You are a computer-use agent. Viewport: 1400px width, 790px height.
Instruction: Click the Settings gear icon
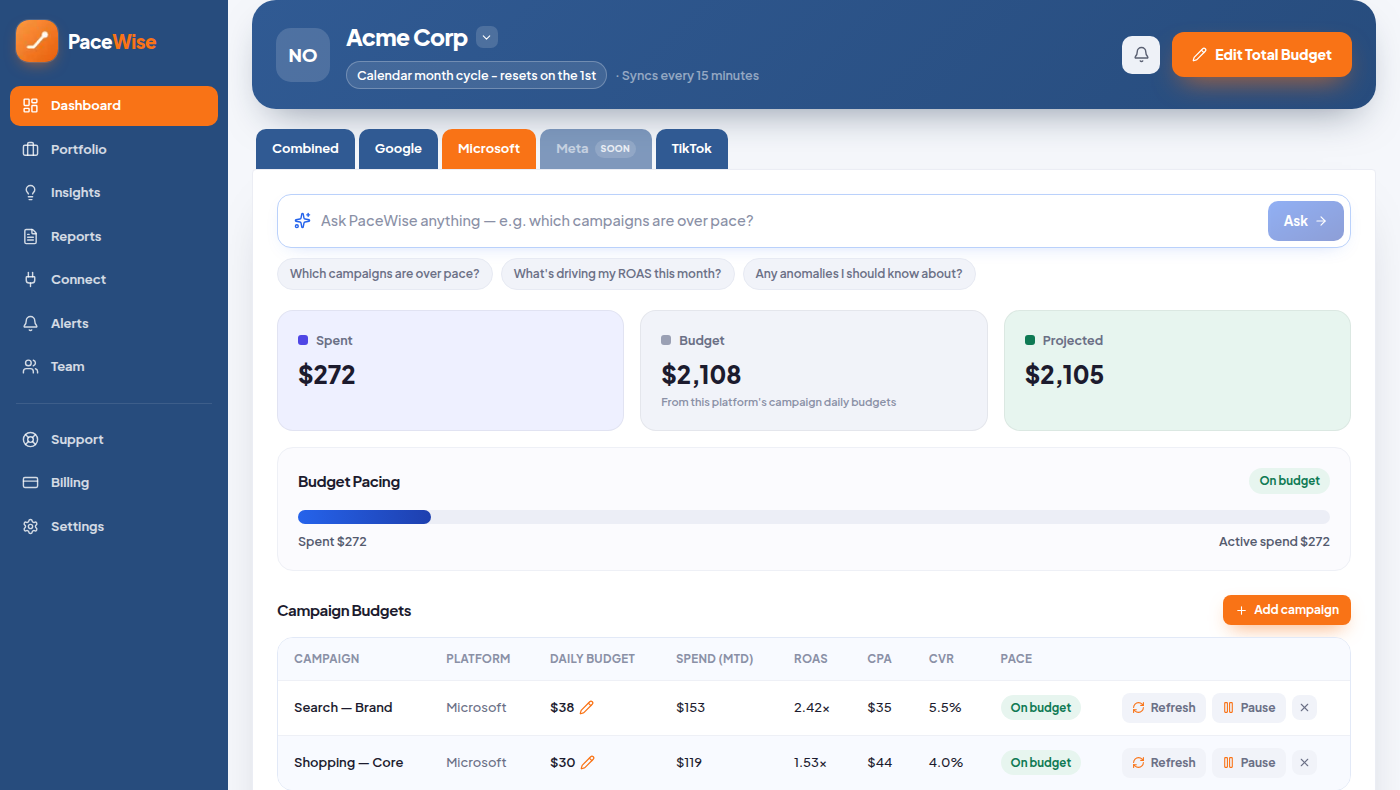coord(31,526)
